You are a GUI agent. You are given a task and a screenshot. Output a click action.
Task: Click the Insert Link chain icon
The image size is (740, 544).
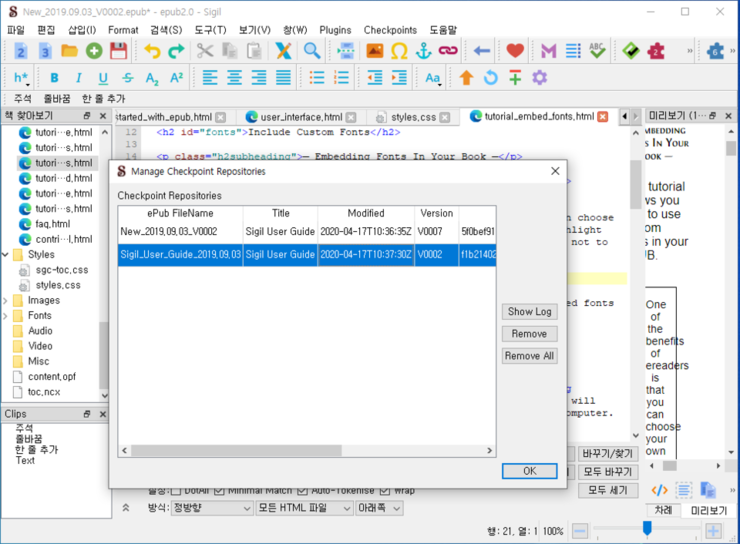448,50
